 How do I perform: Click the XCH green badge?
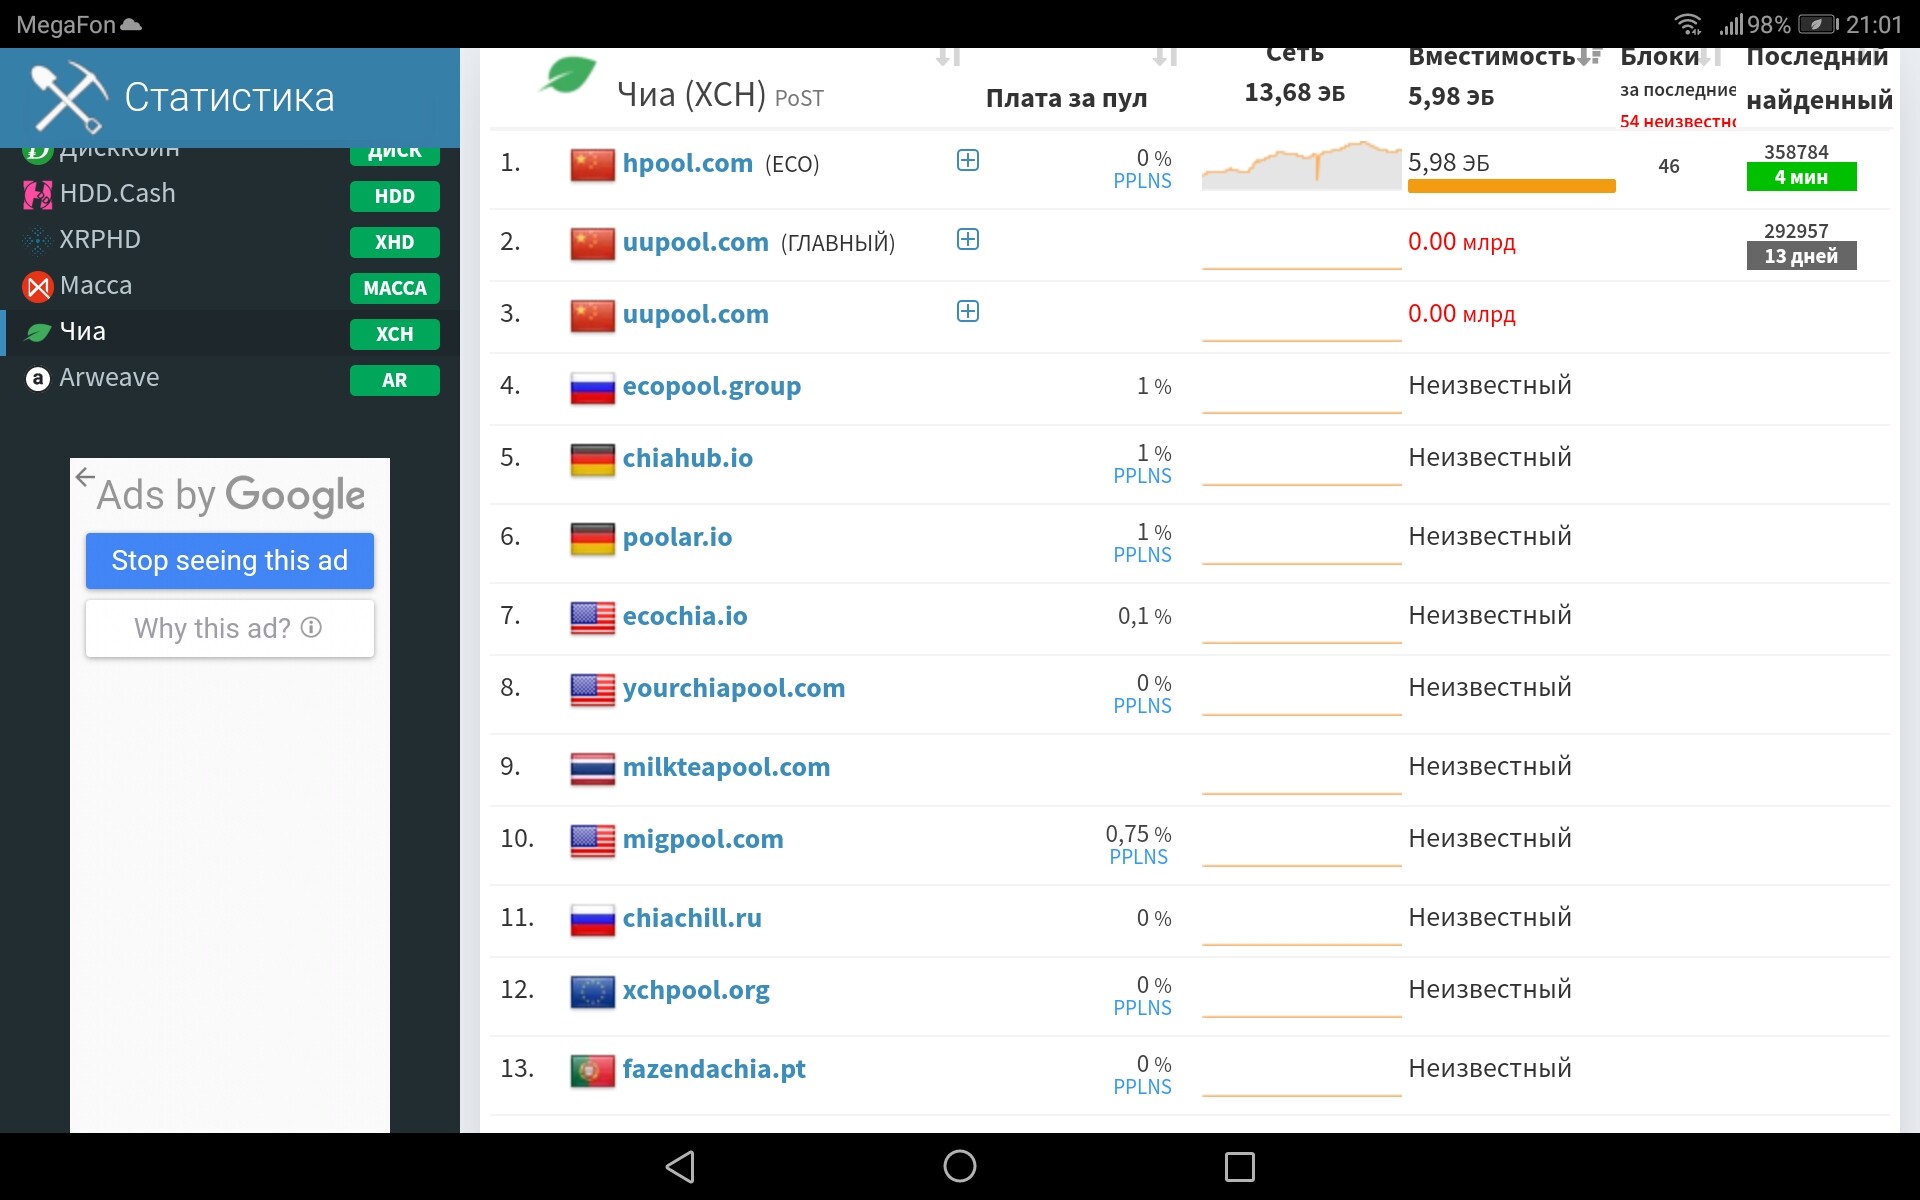coord(395,334)
